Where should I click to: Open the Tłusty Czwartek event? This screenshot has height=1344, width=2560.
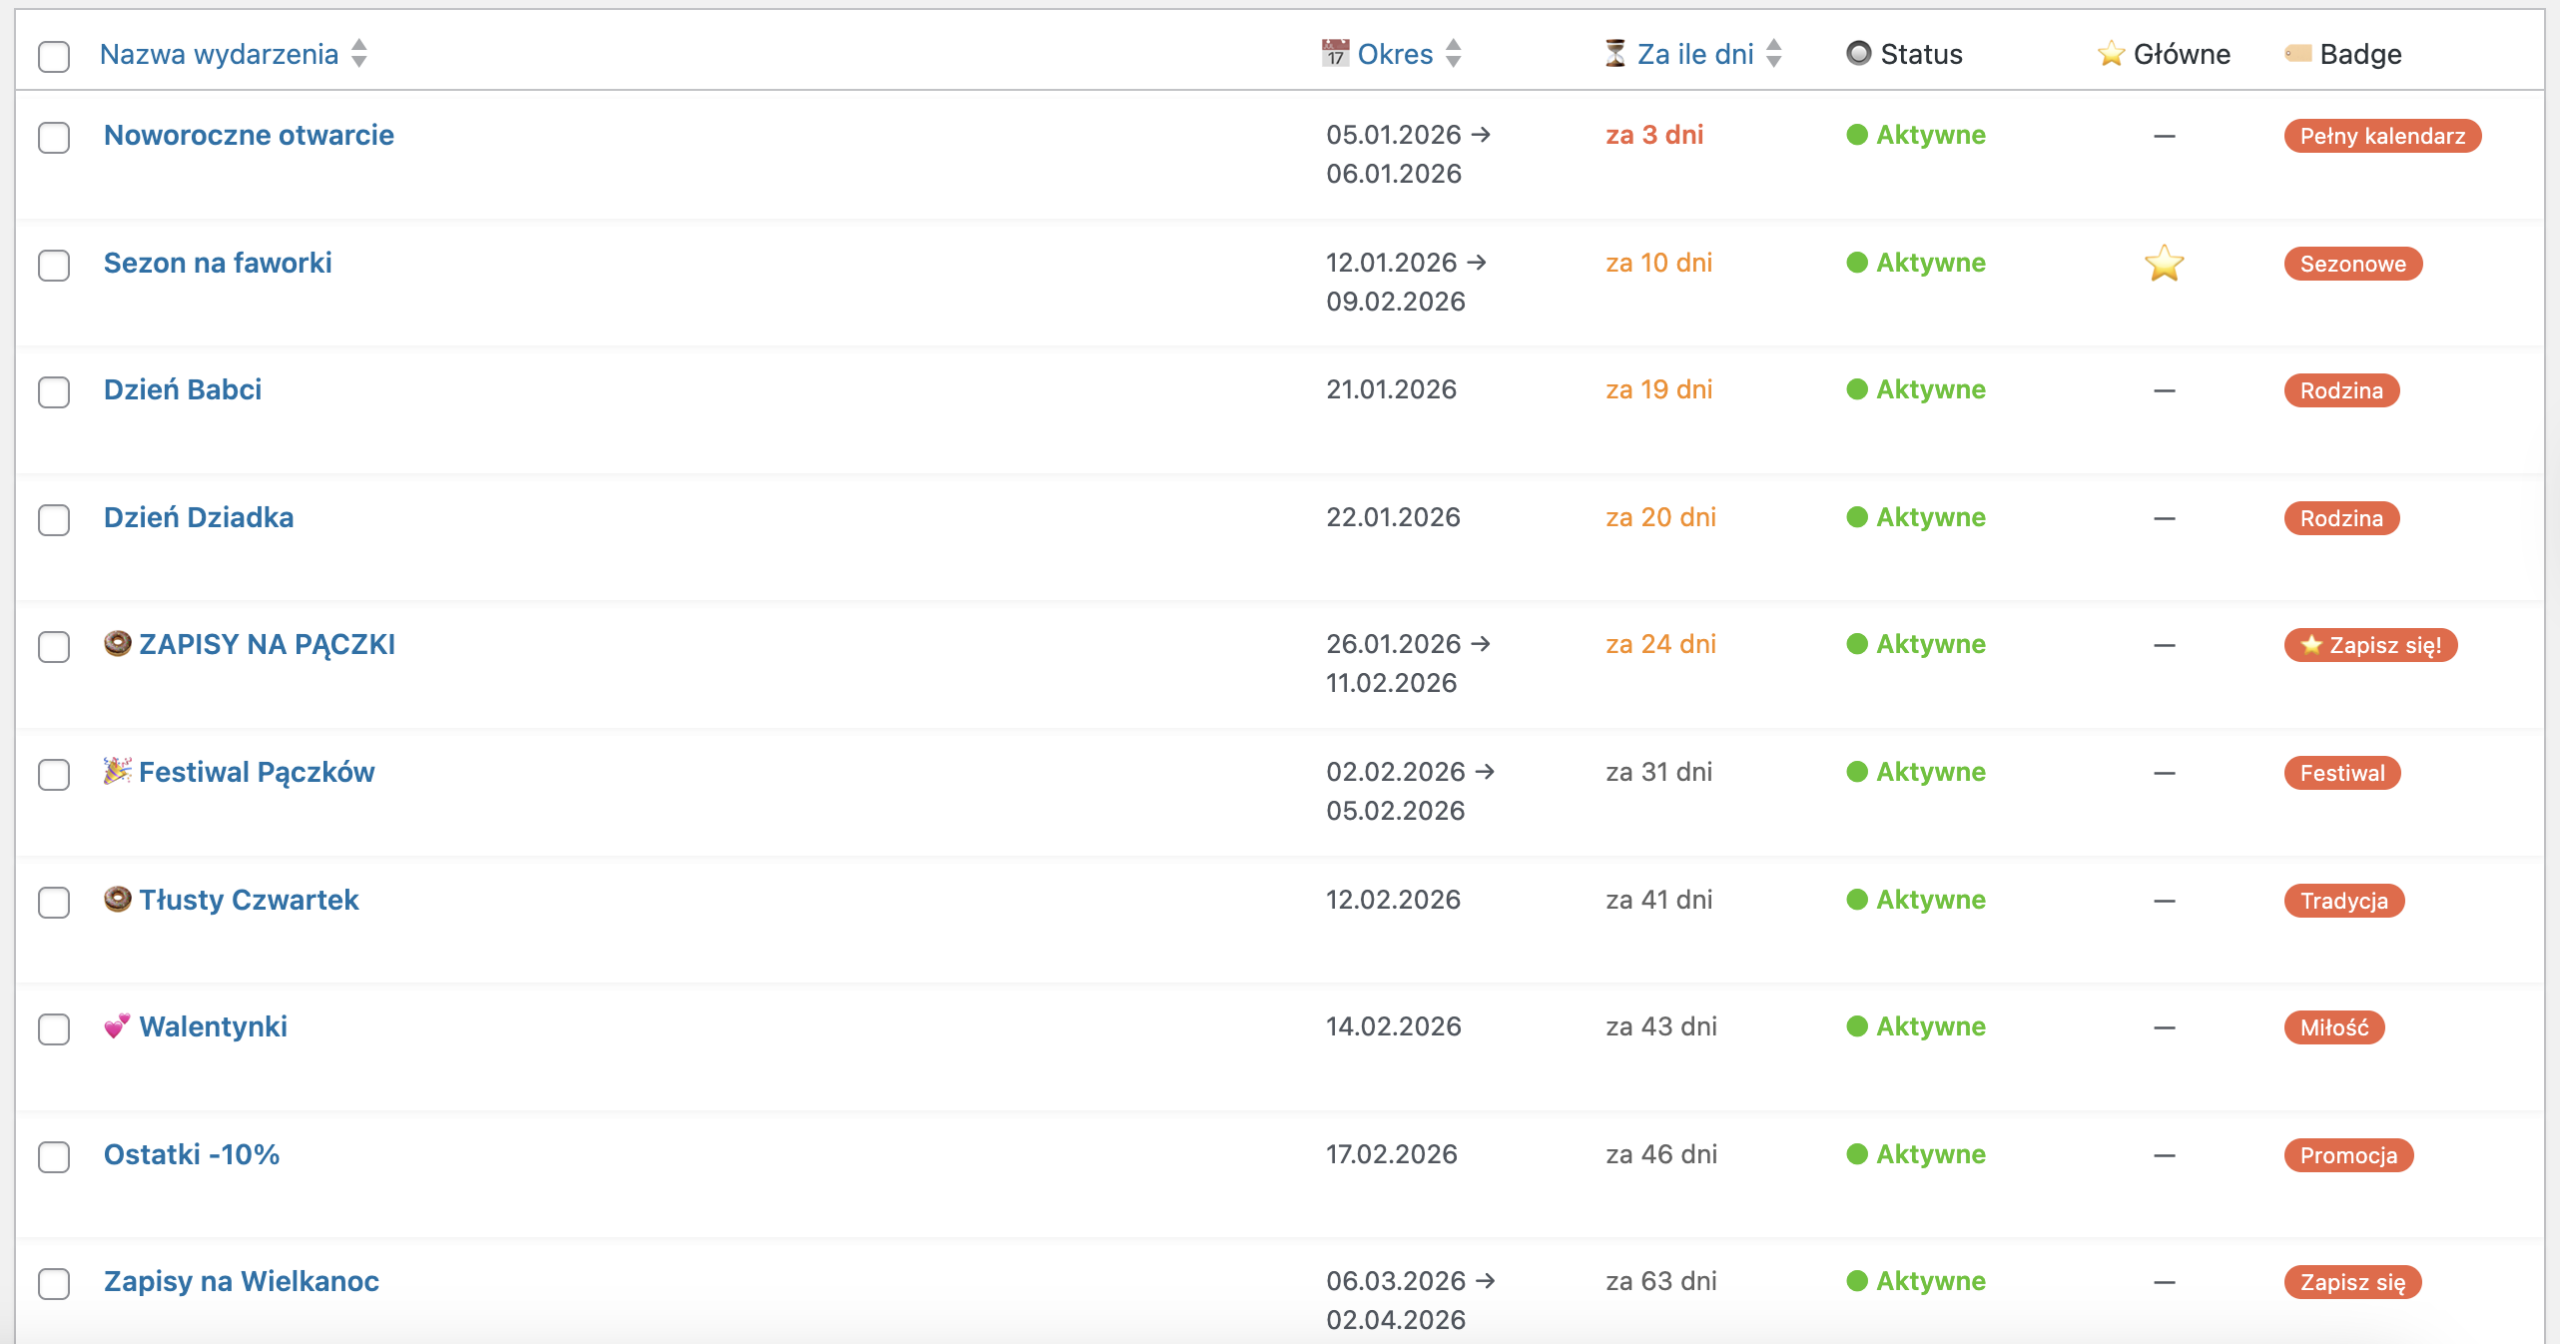(x=248, y=900)
